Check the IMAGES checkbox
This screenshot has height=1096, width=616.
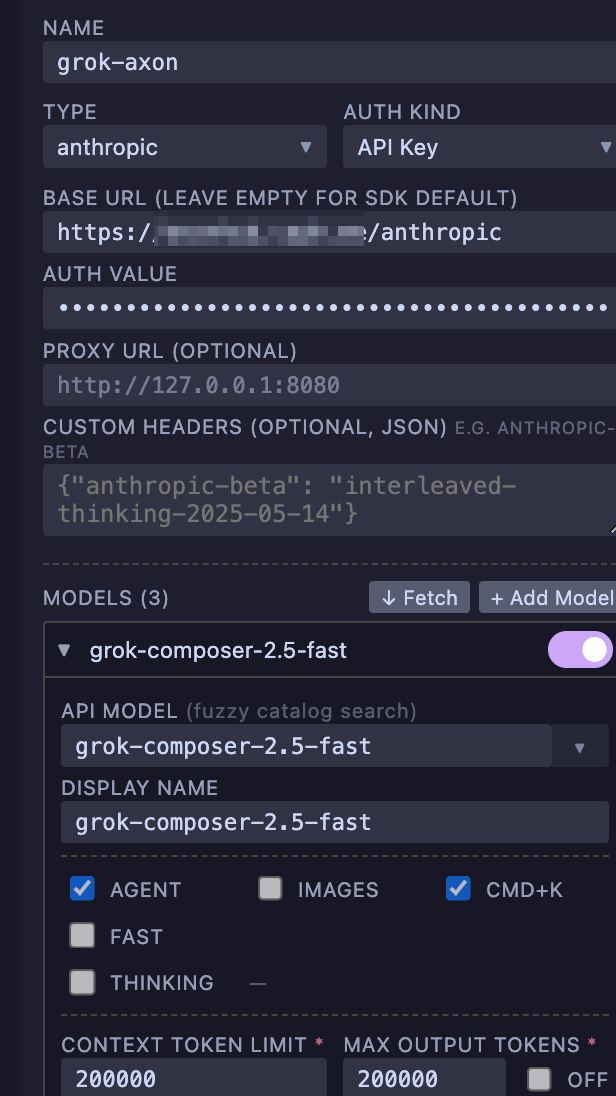(270, 888)
